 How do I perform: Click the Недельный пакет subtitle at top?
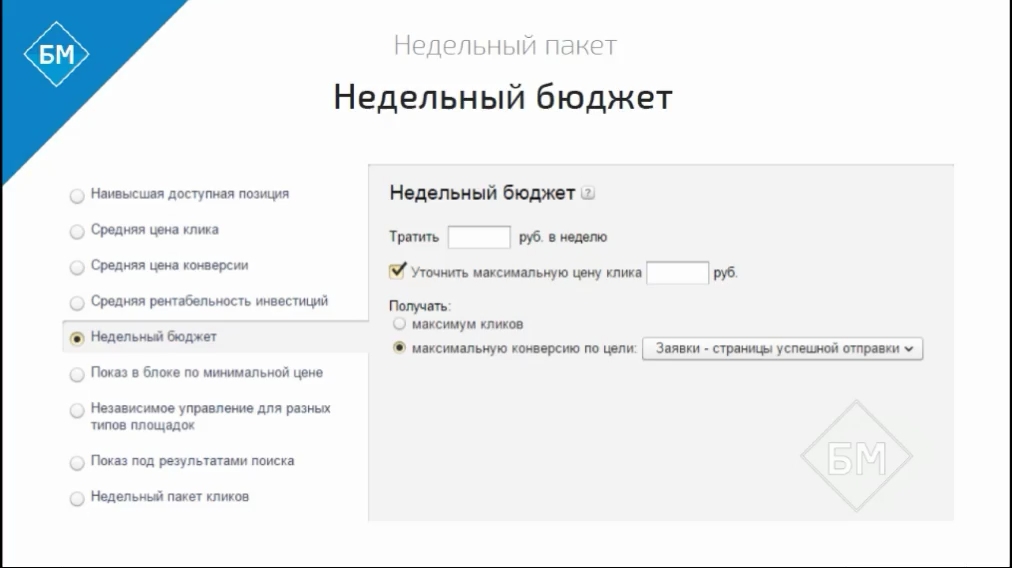[505, 45]
